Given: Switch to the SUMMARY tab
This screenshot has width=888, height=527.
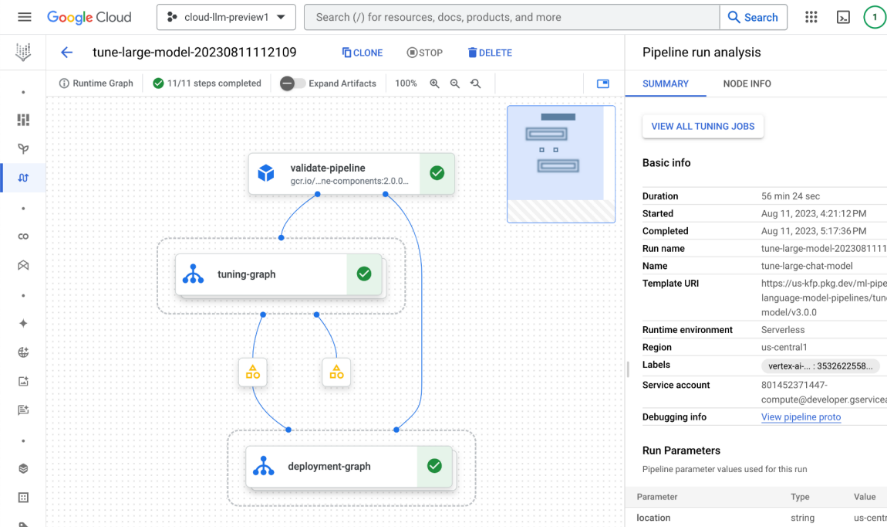Looking at the screenshot, I should pyautogui.click(x=665, y=84).
